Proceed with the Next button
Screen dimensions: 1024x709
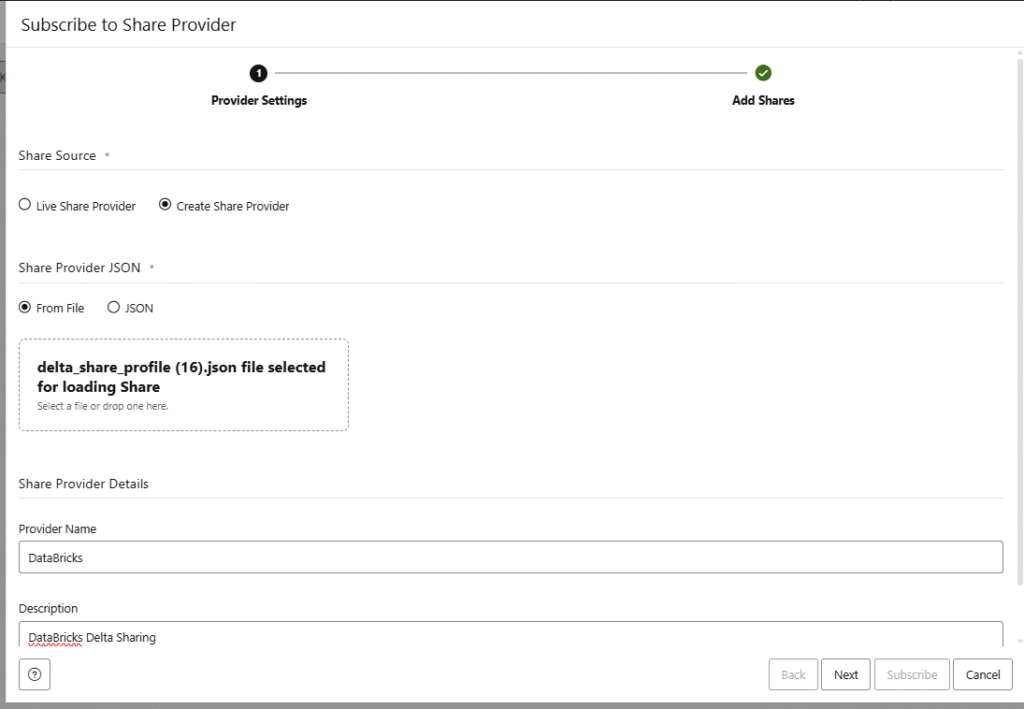(846, 674)
